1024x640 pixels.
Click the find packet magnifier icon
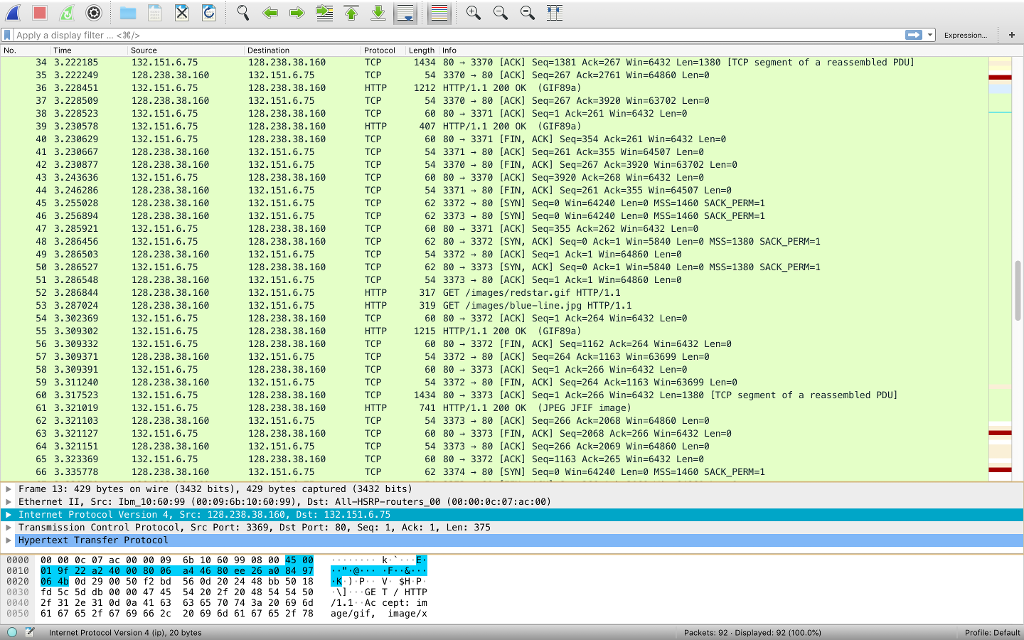point(243,12)
